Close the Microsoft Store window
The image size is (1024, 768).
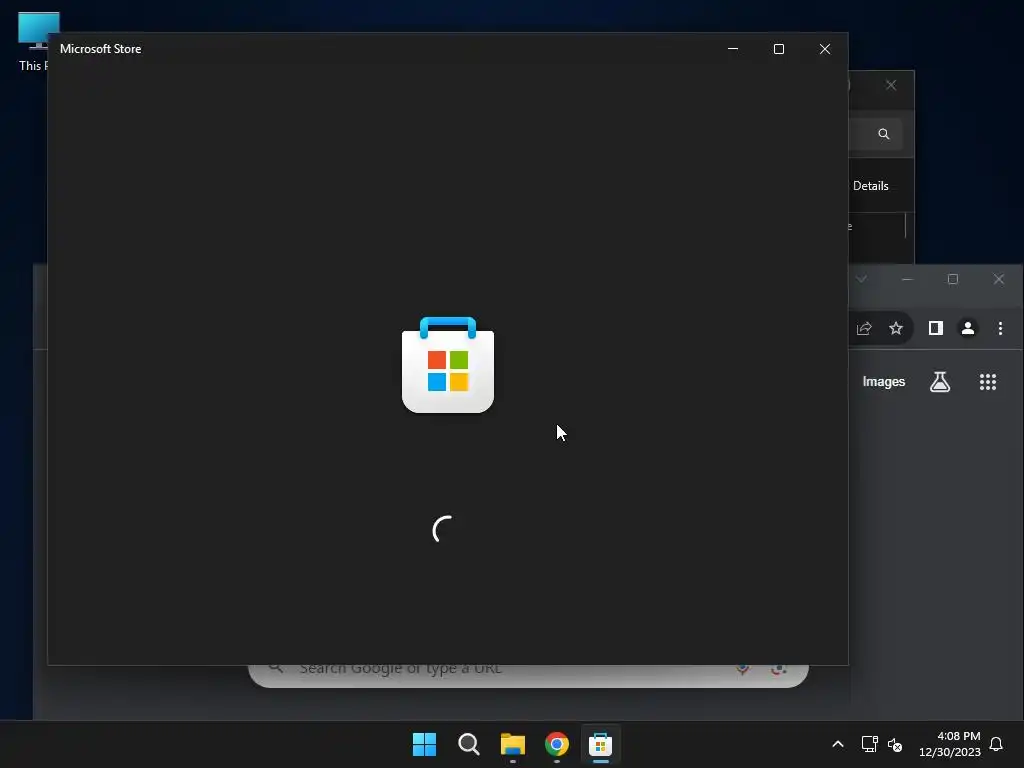(825, 49)
